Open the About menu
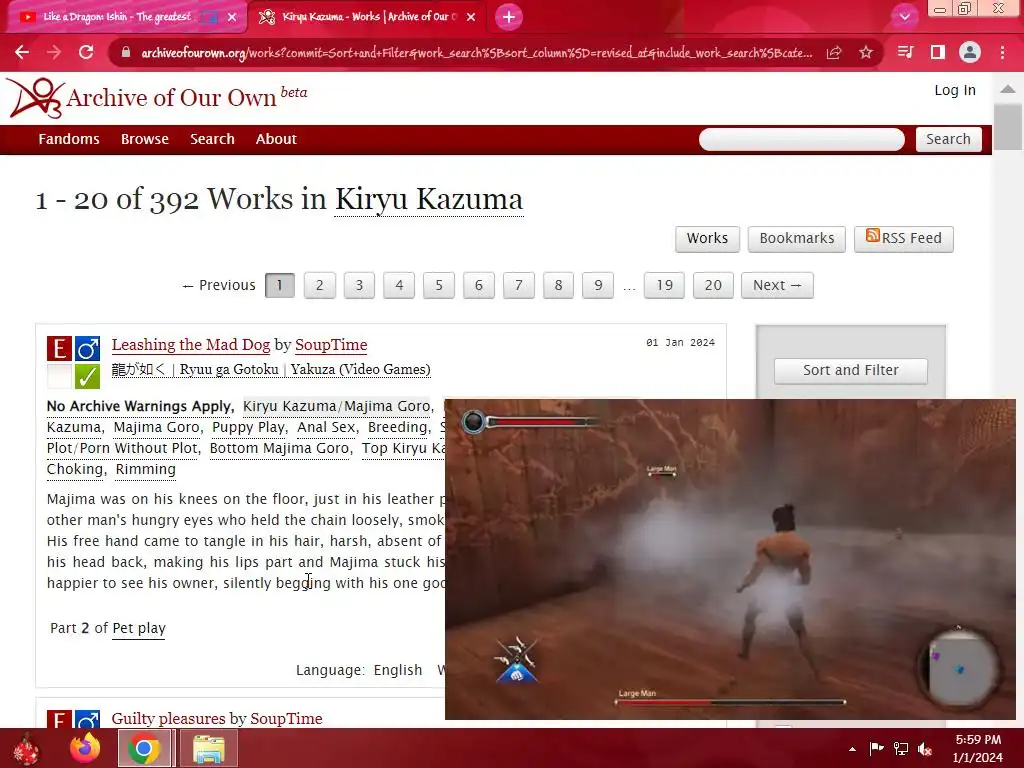The image size is (1024, 768). point(276,139)
